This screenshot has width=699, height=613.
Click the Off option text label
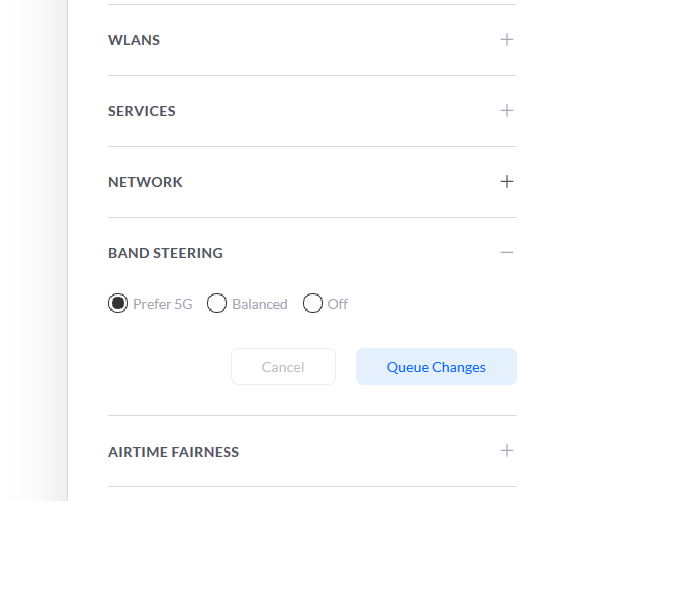337,304
